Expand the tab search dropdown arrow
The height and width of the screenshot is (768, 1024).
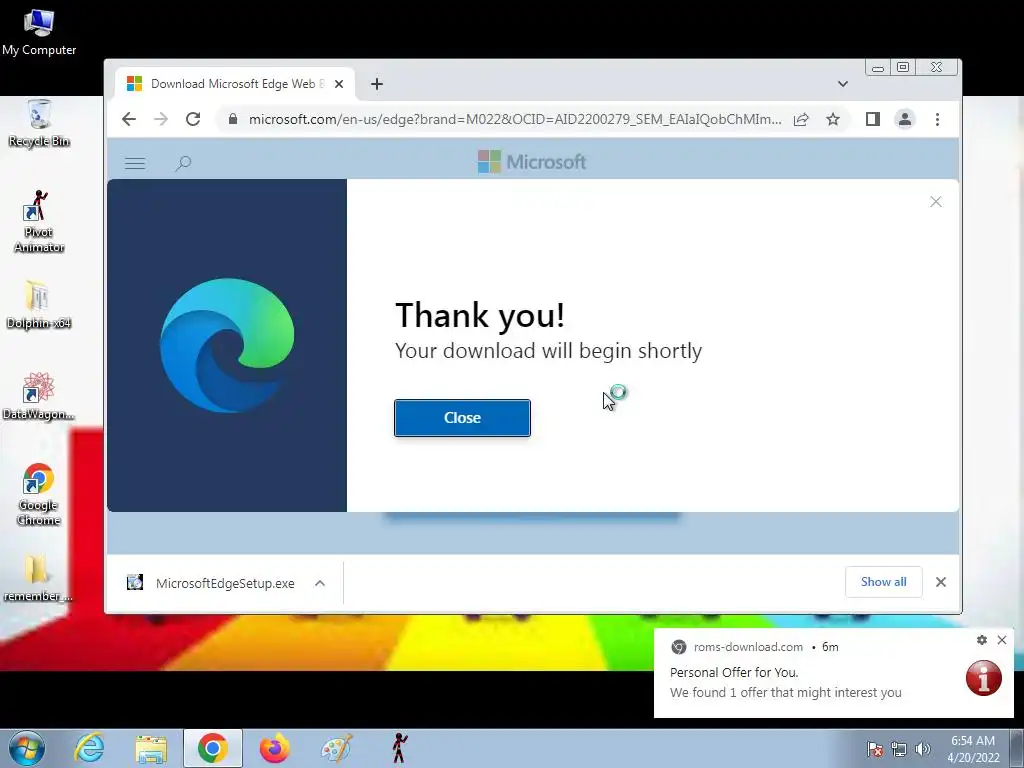(x=842, y=84)
